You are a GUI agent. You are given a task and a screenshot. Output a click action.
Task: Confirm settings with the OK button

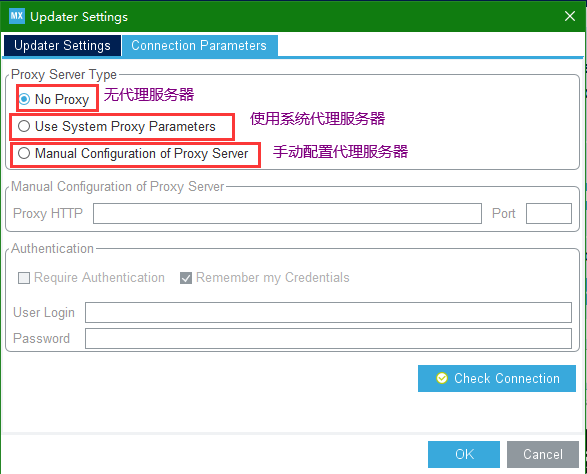[x=464, y=454]
